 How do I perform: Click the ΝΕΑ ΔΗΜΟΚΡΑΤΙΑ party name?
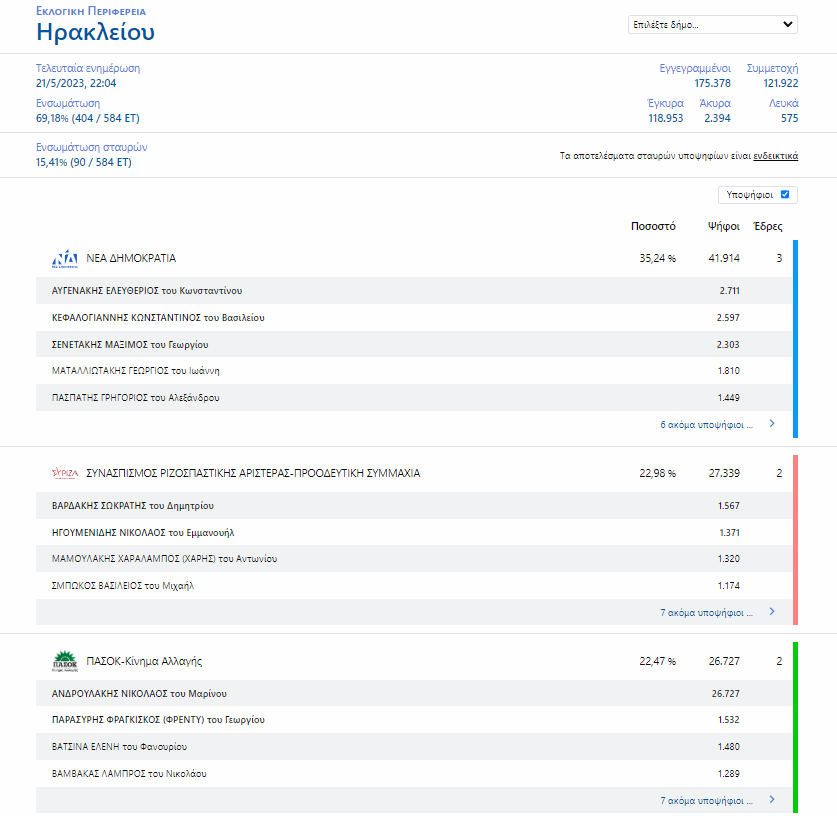(x=131, y=258)
